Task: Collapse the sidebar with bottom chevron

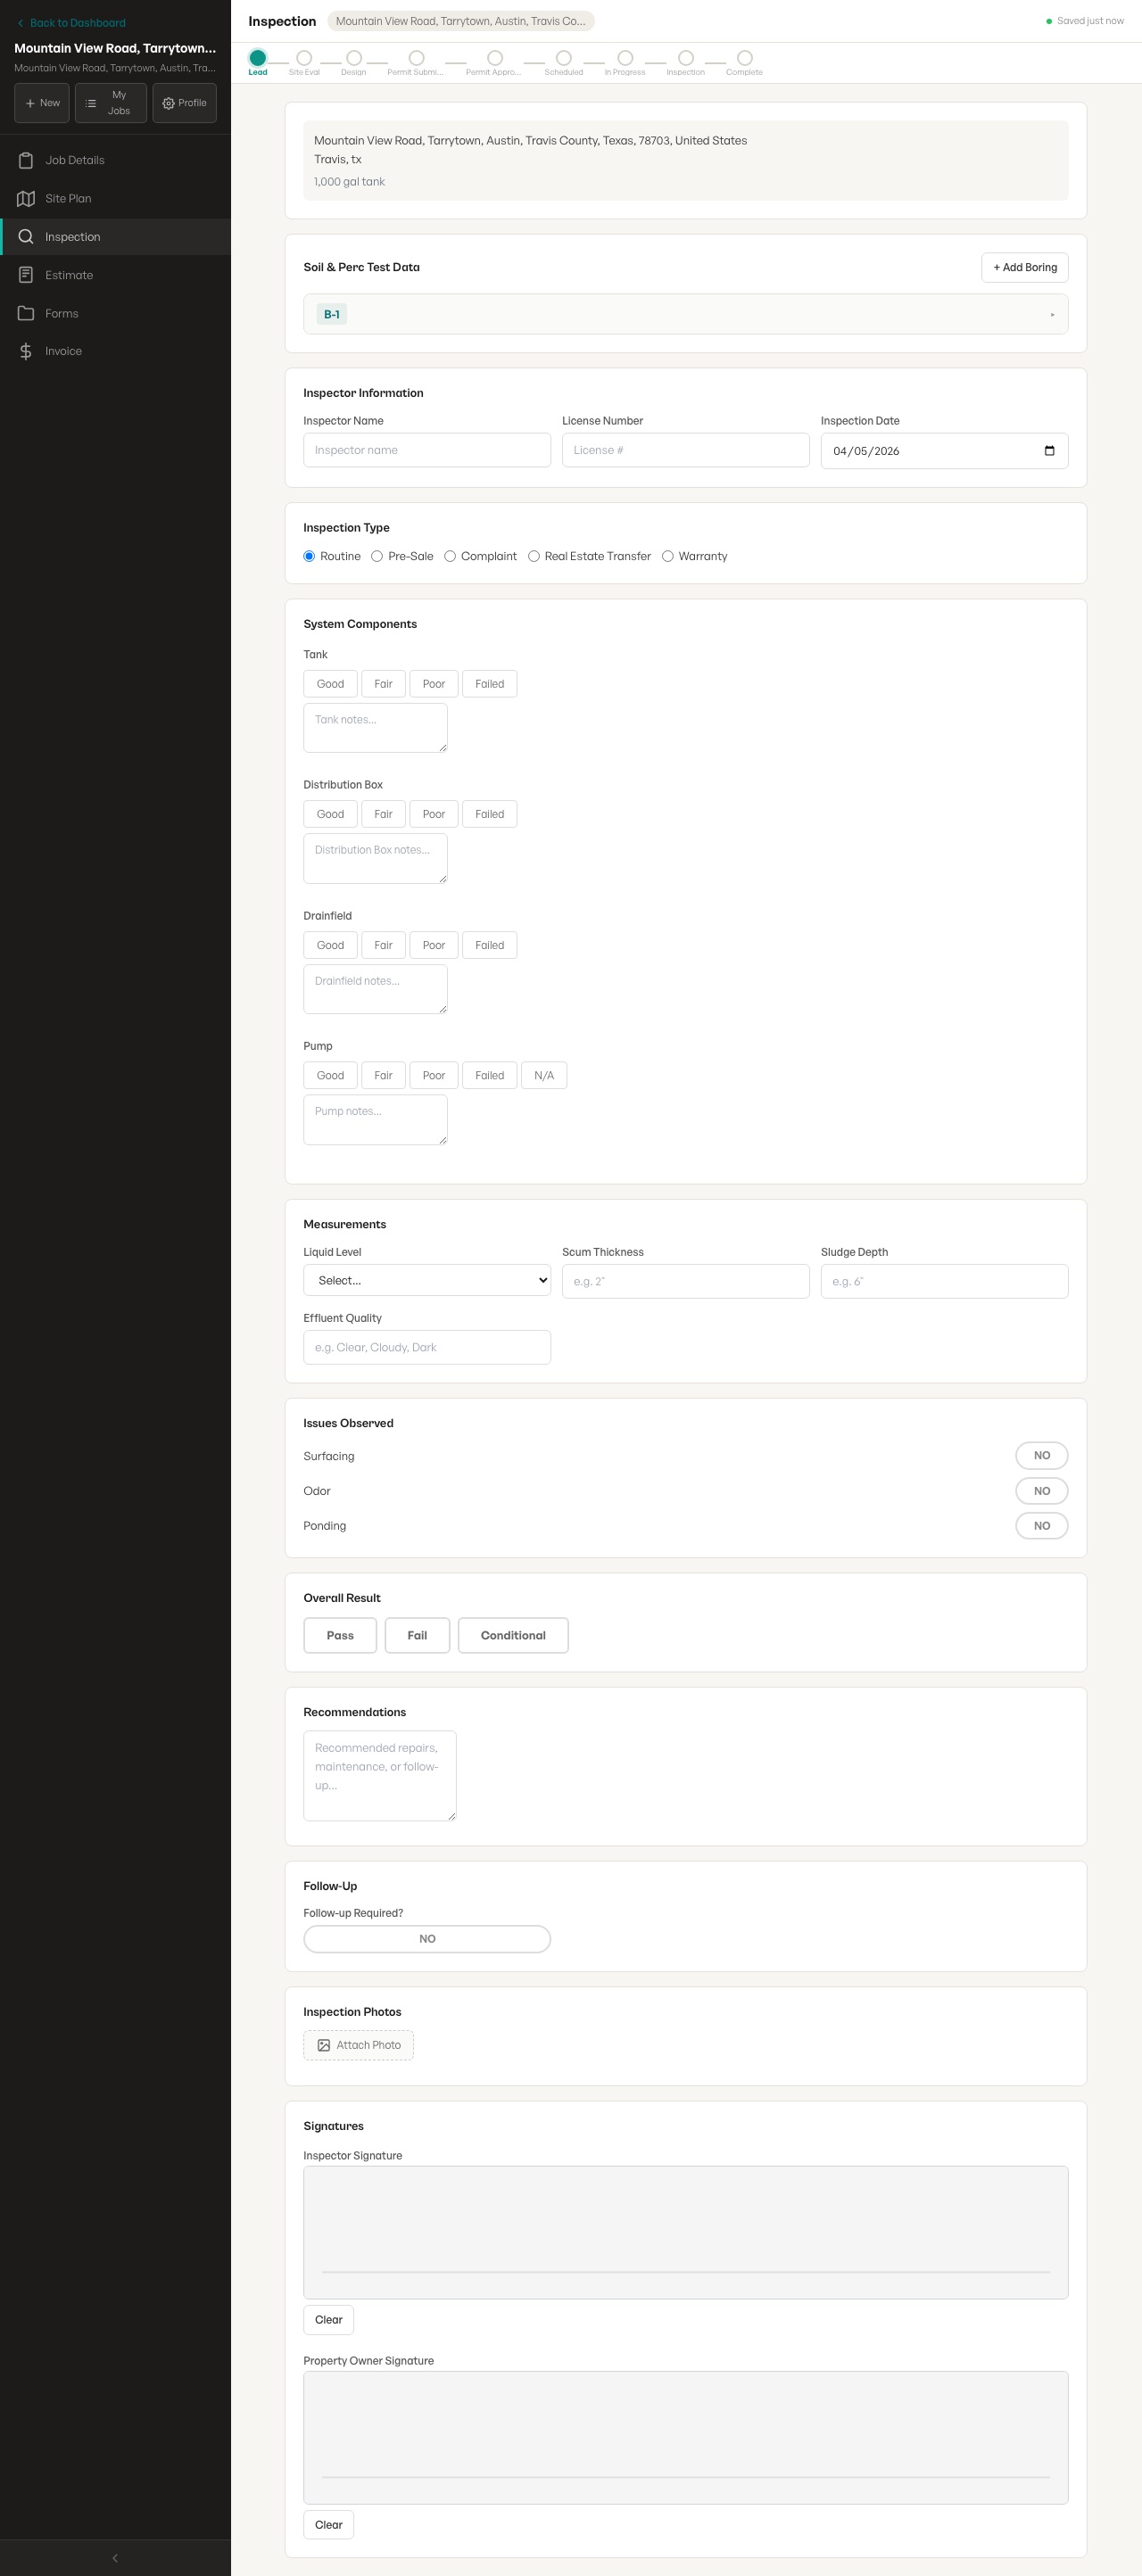Action: point(115,2557)
